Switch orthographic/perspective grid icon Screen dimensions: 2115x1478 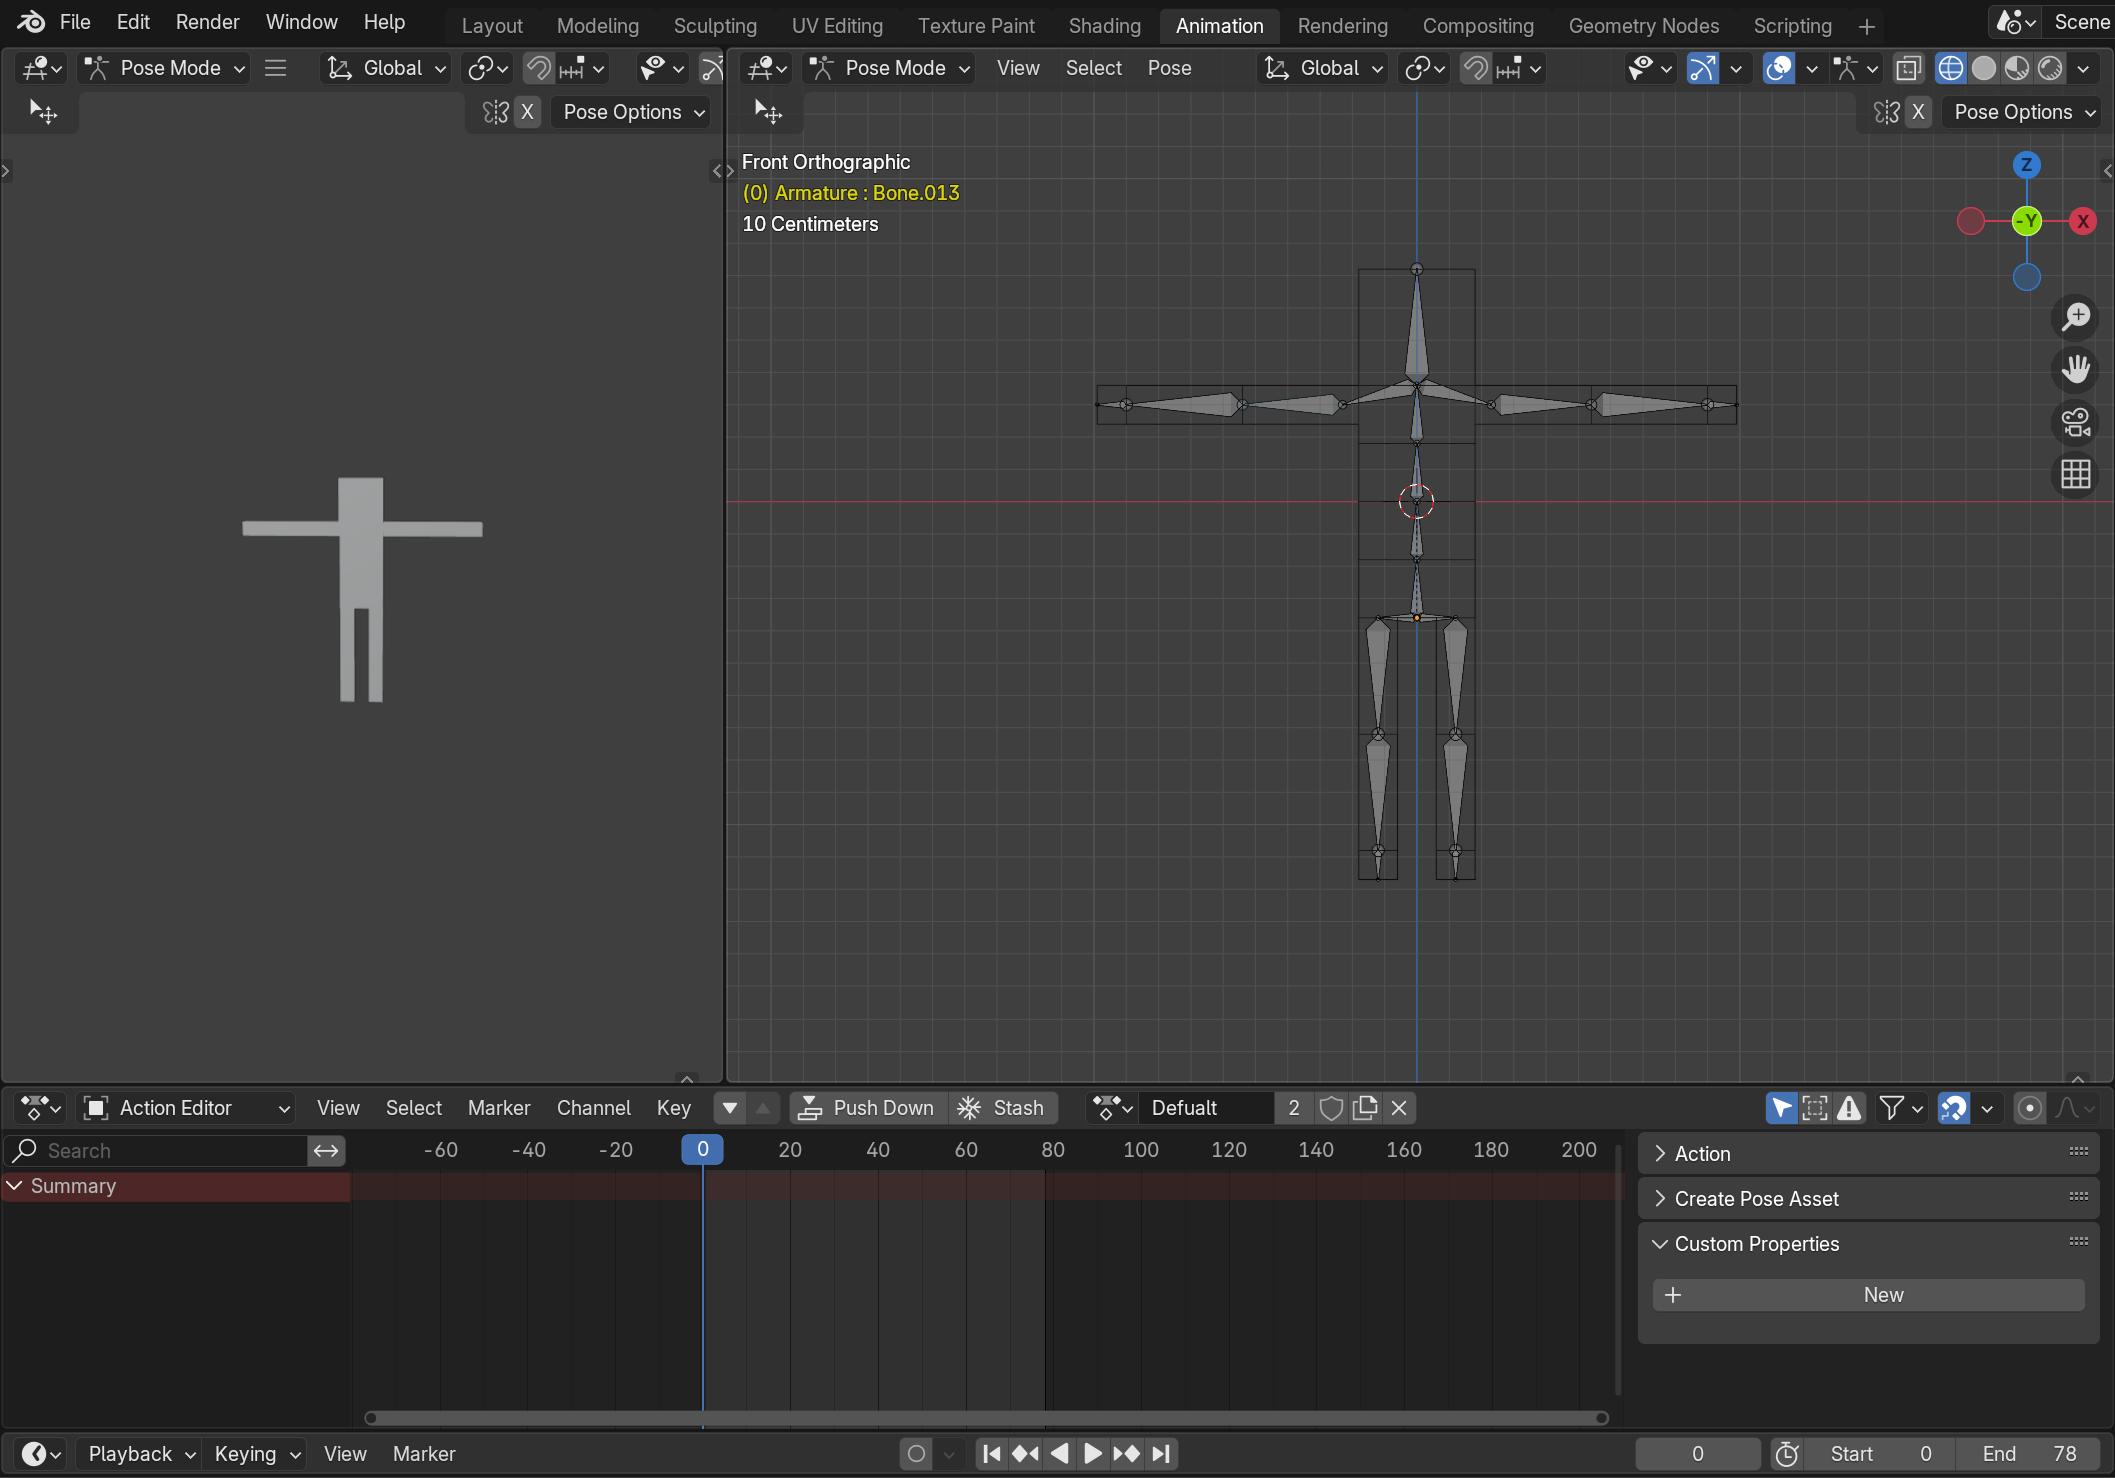pos(2075,474)
